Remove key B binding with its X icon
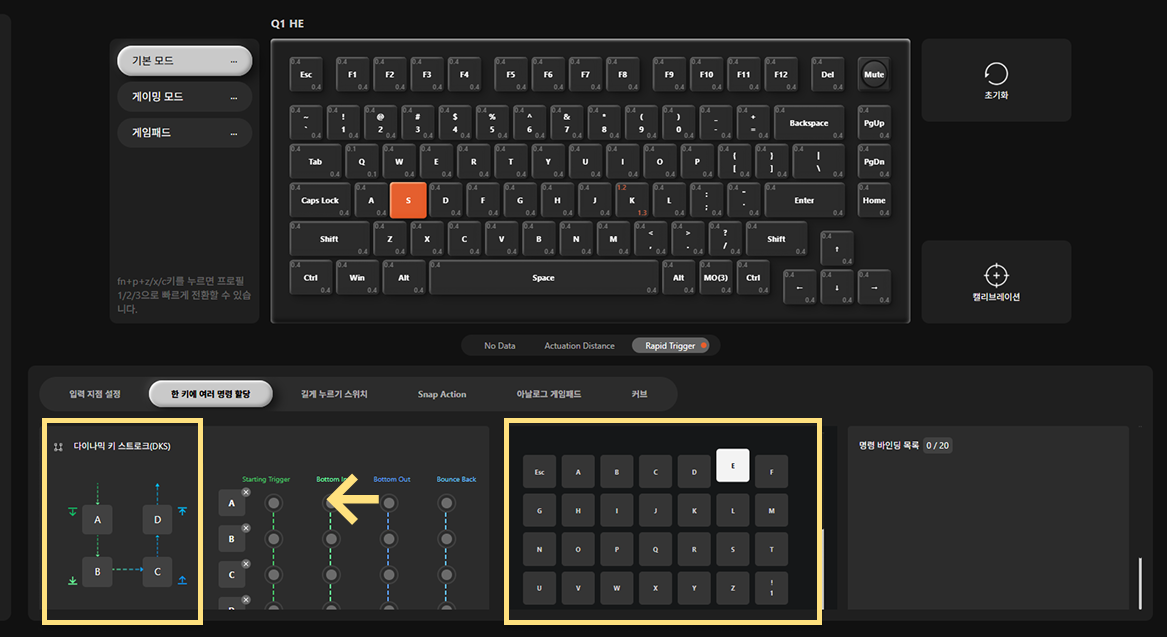 tap(246, 528)
